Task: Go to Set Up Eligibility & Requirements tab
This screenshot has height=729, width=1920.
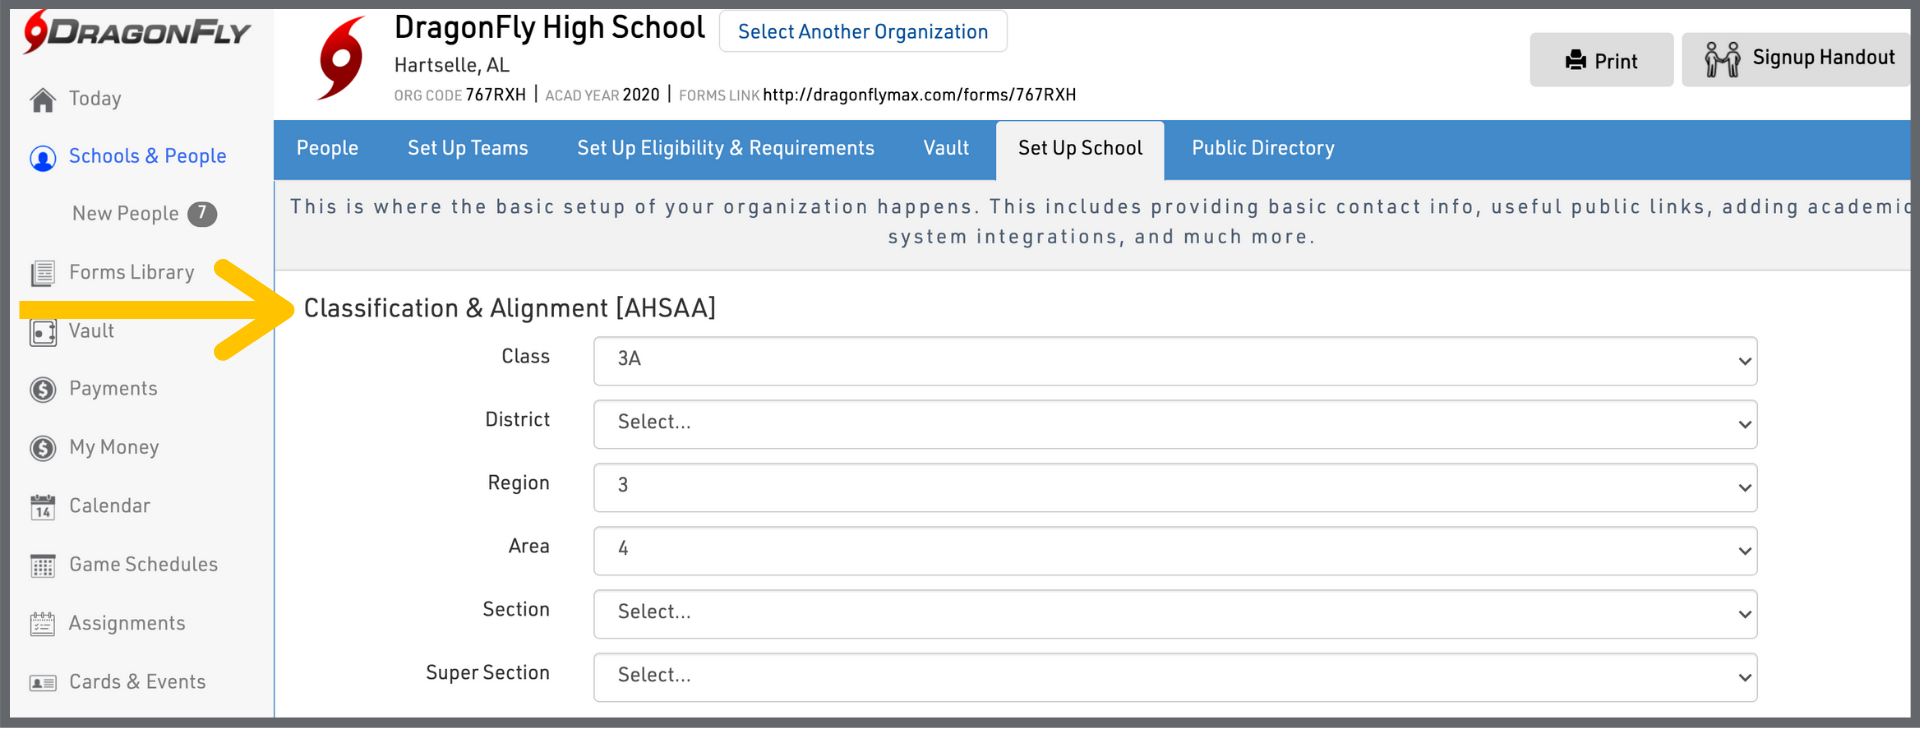Action: click(x=725, y=149)
